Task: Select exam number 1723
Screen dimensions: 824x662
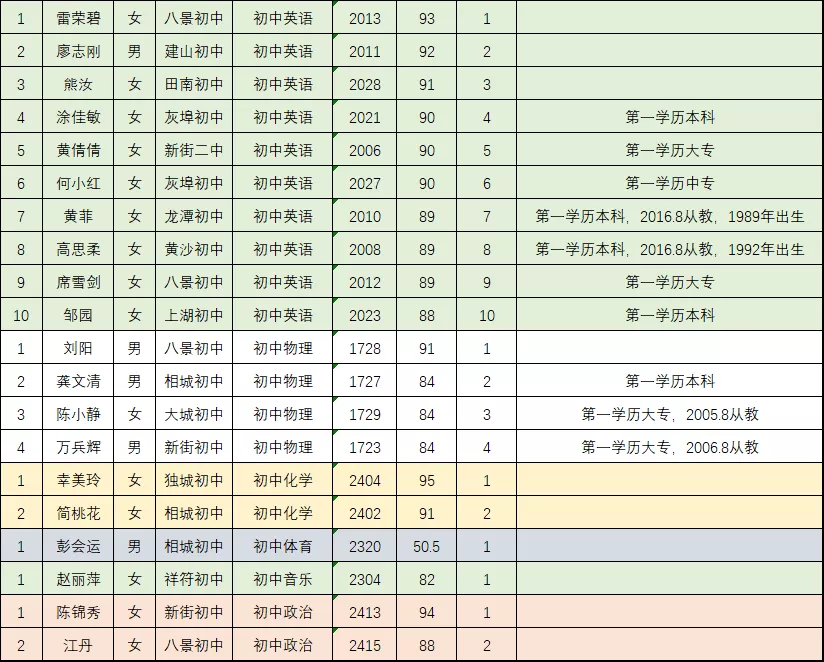Action: [365, 448]
